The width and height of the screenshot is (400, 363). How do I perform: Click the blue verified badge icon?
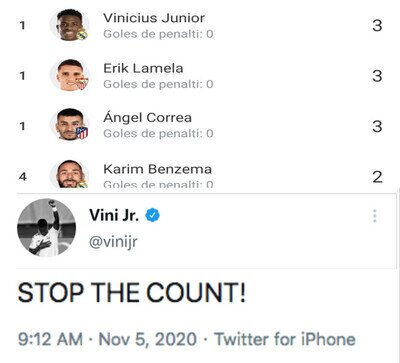pos(152,215)
